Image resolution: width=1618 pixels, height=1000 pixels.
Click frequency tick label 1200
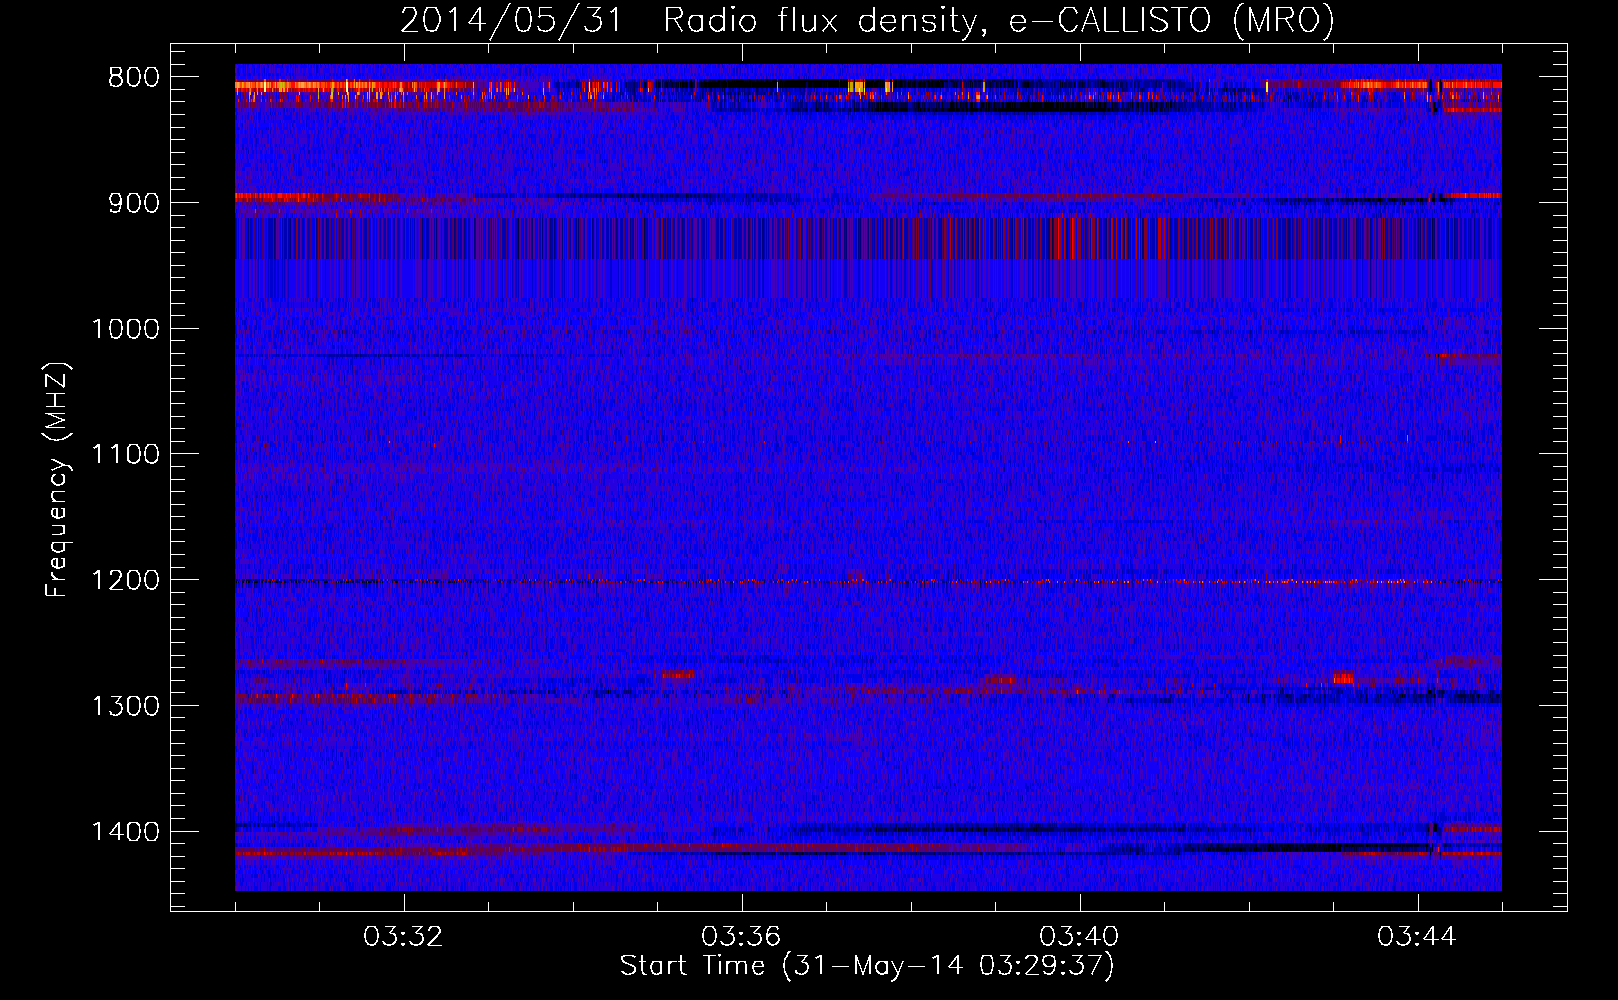click(126, 581)
